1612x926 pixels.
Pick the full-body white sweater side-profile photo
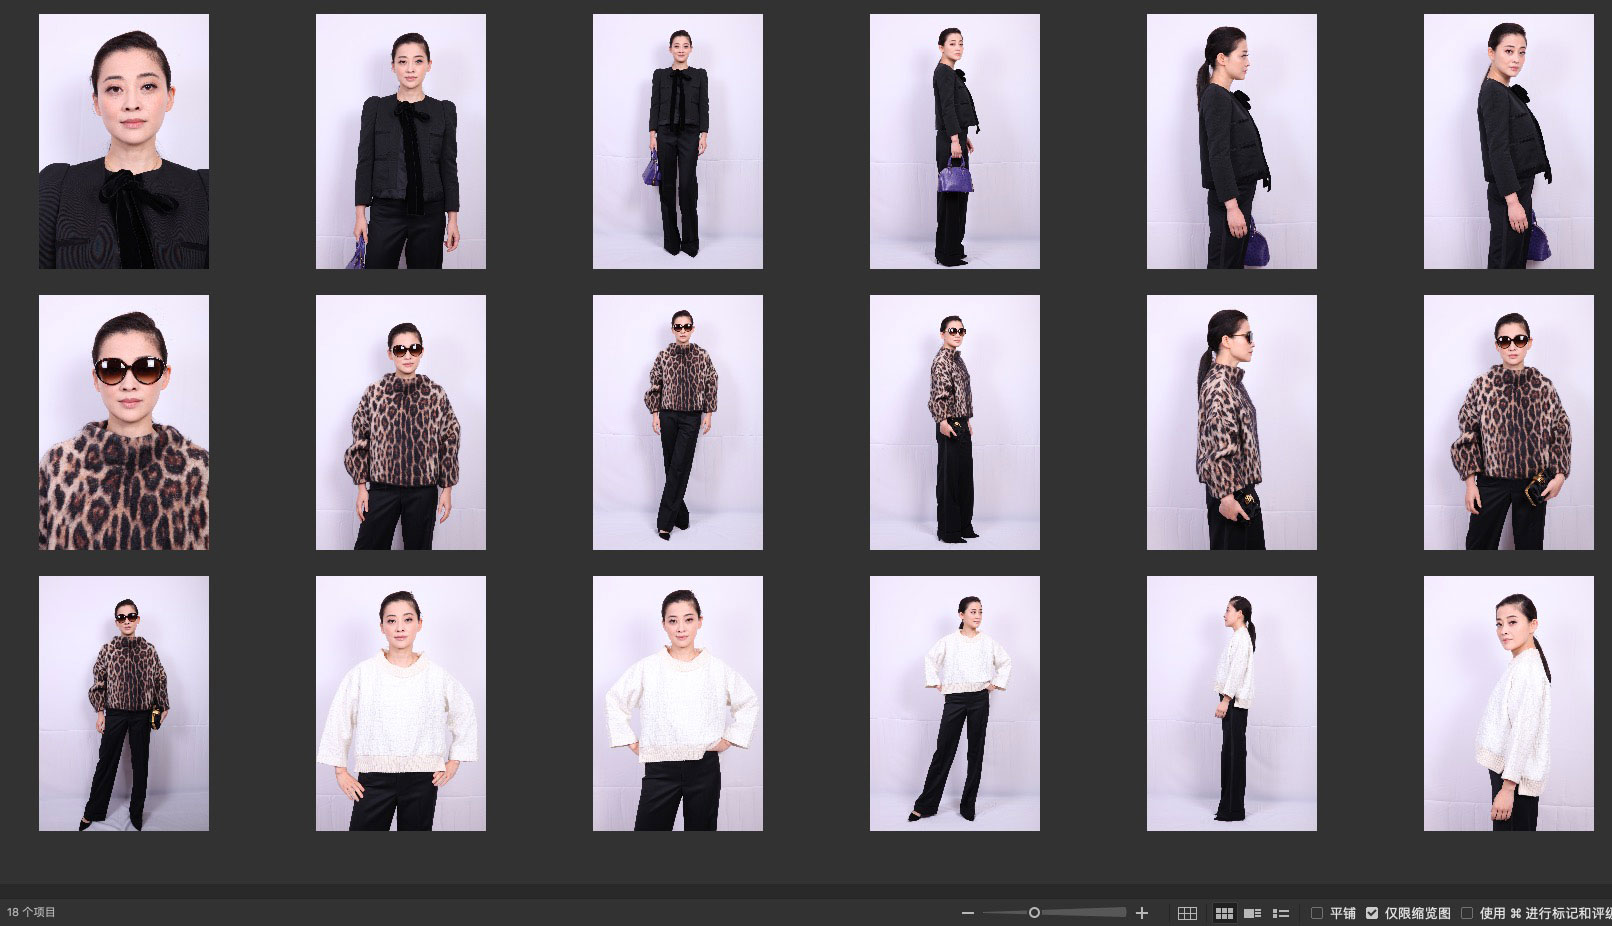point(1232,703)
